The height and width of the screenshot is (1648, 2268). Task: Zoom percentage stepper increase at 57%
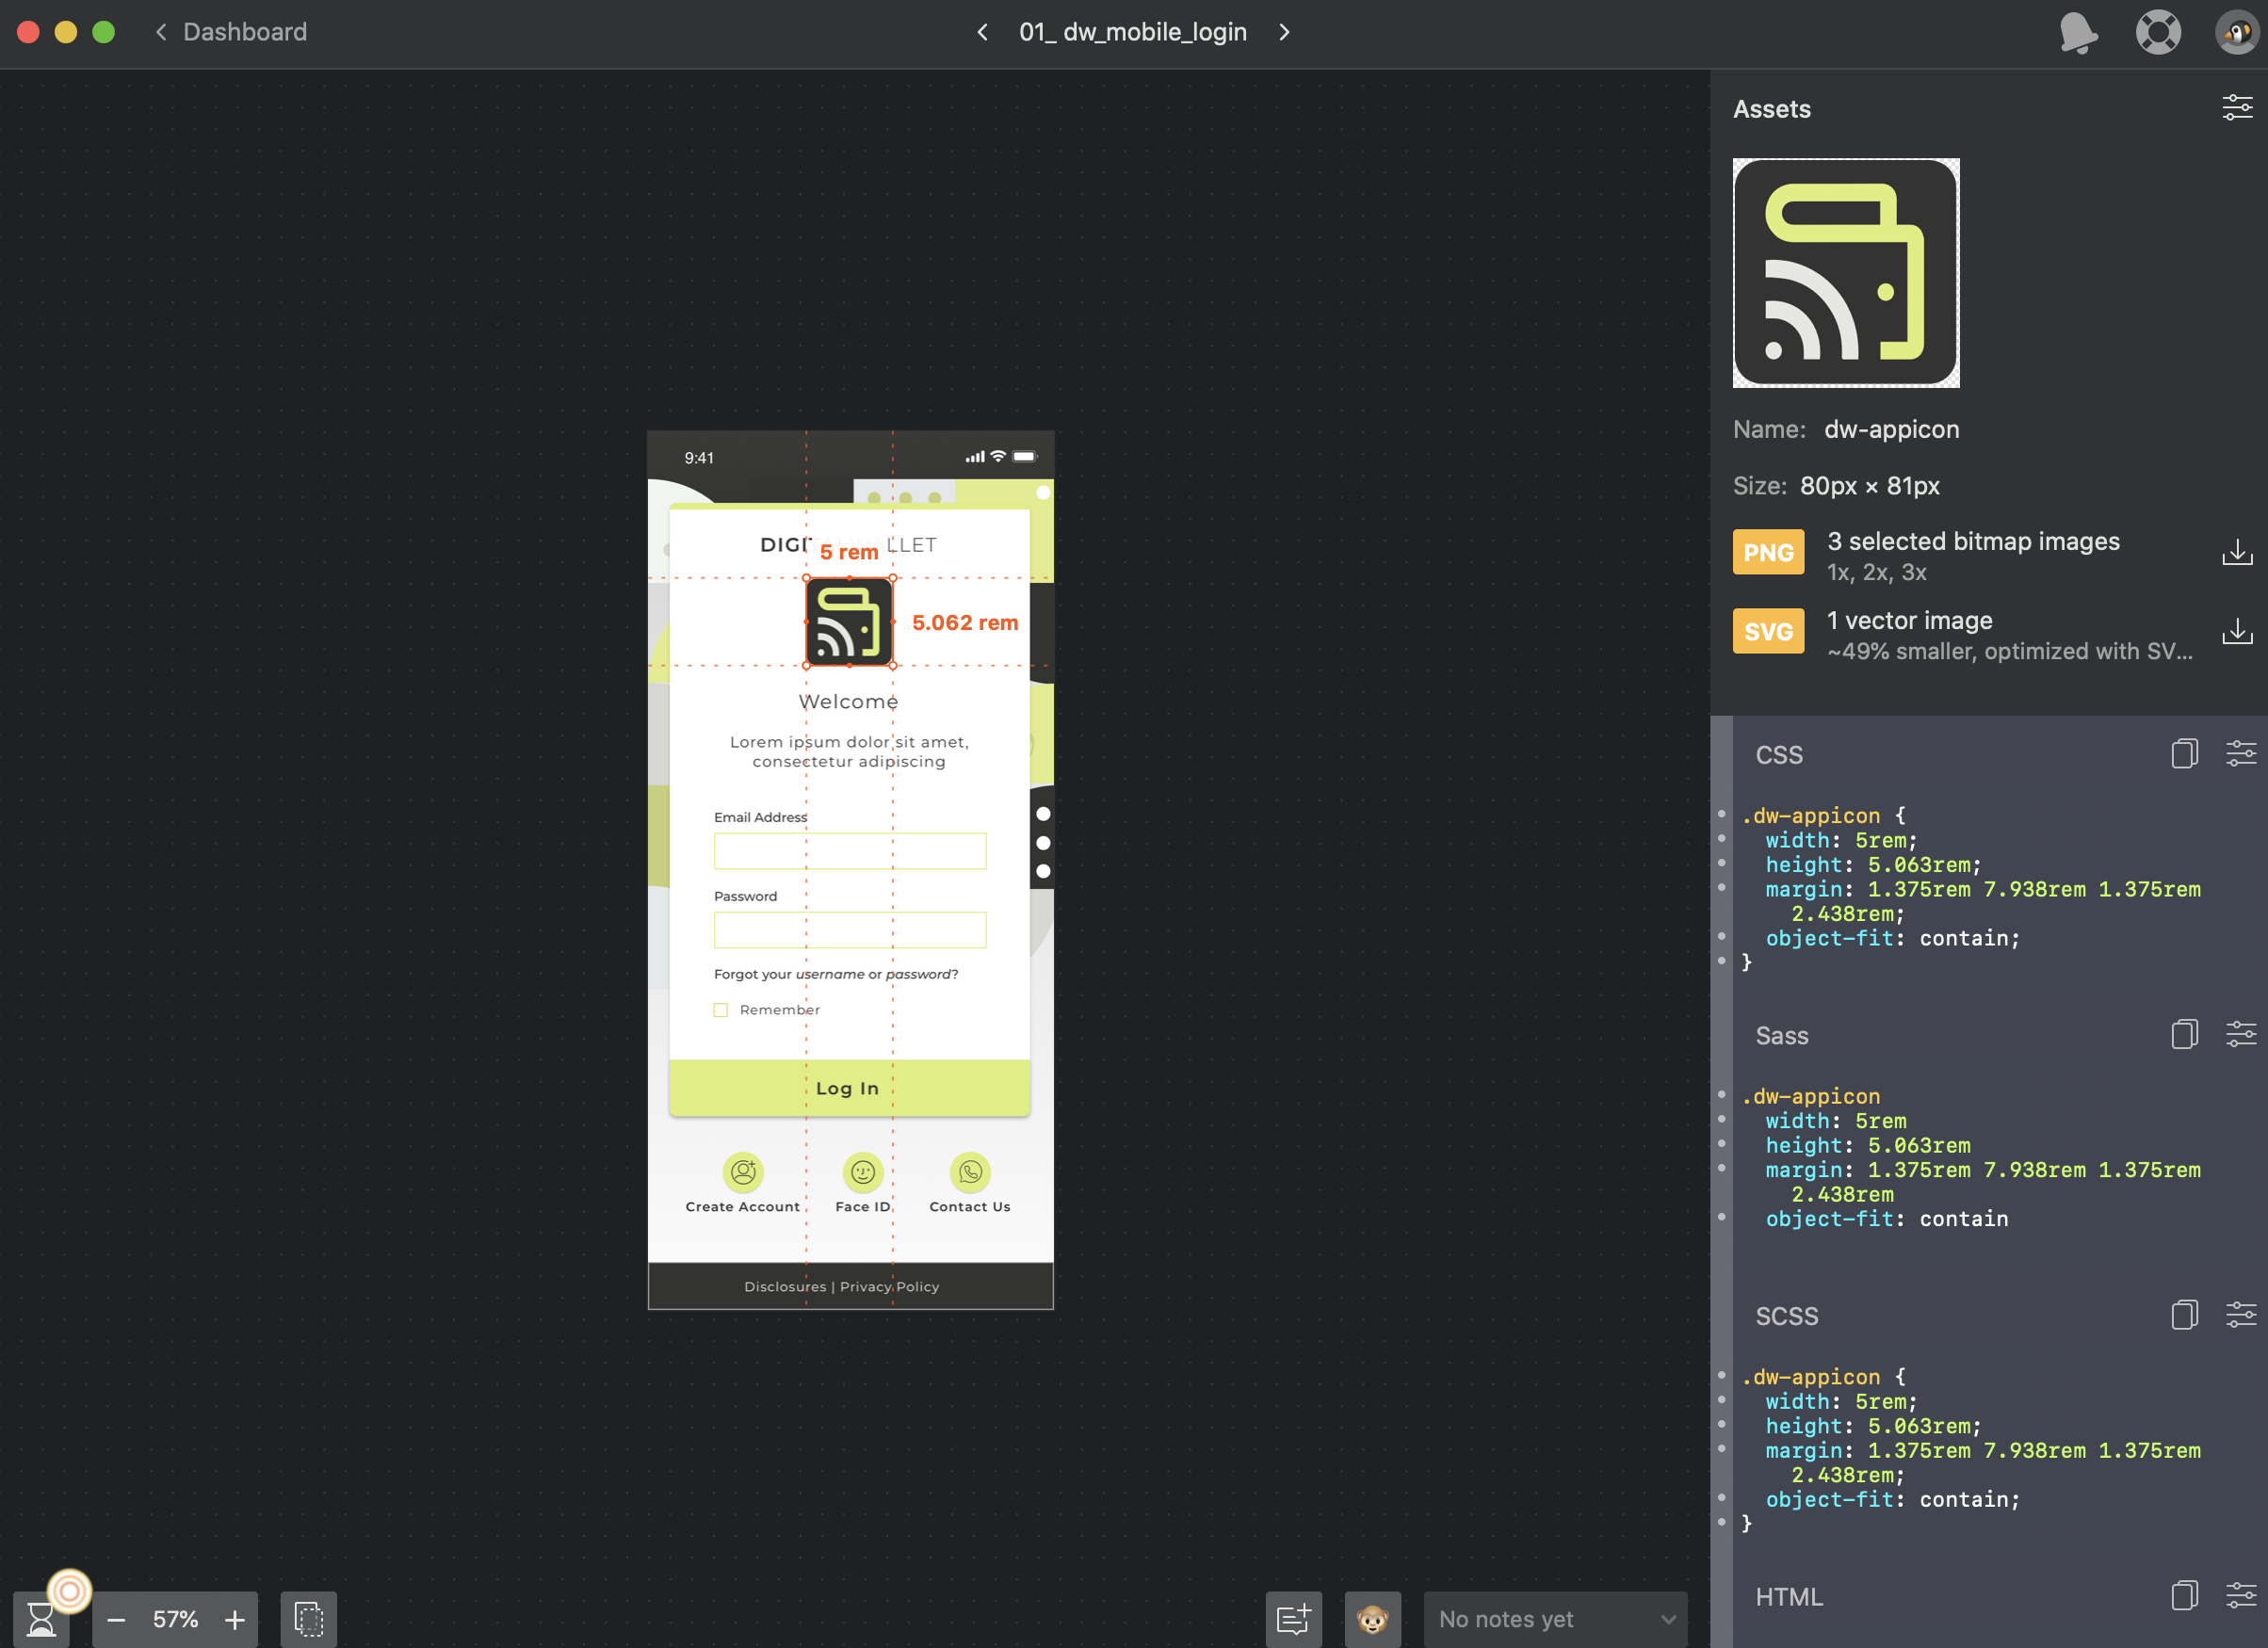pos(233,1618)
